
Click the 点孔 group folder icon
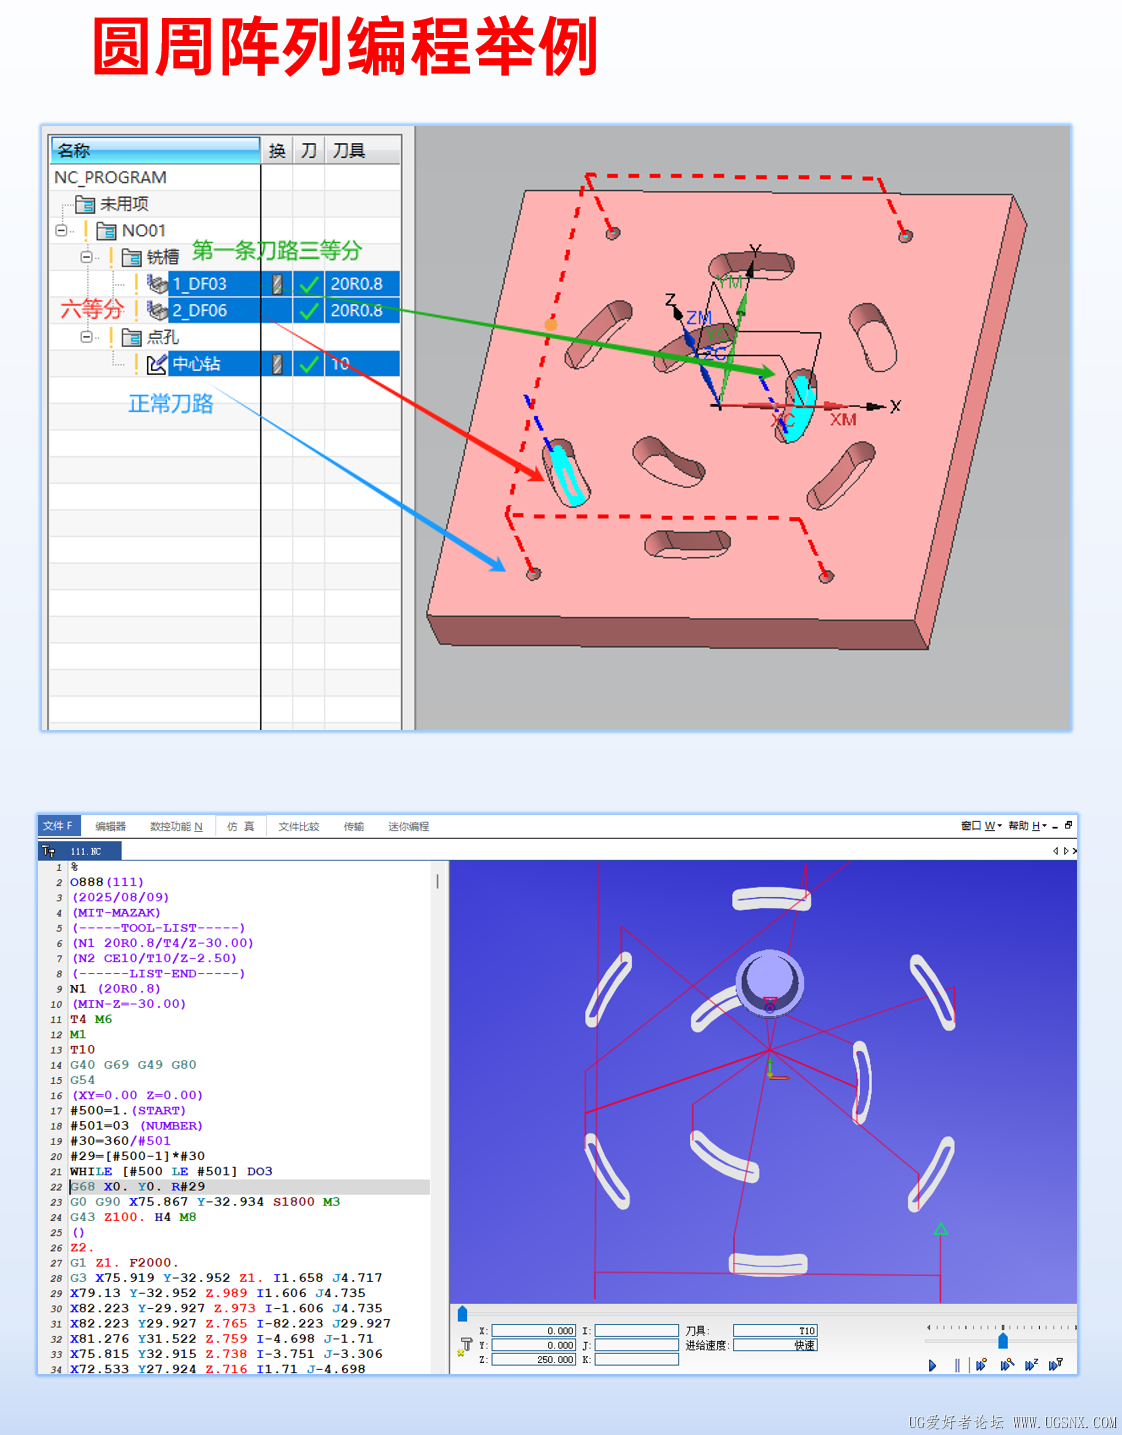click(x=132, y=337)
